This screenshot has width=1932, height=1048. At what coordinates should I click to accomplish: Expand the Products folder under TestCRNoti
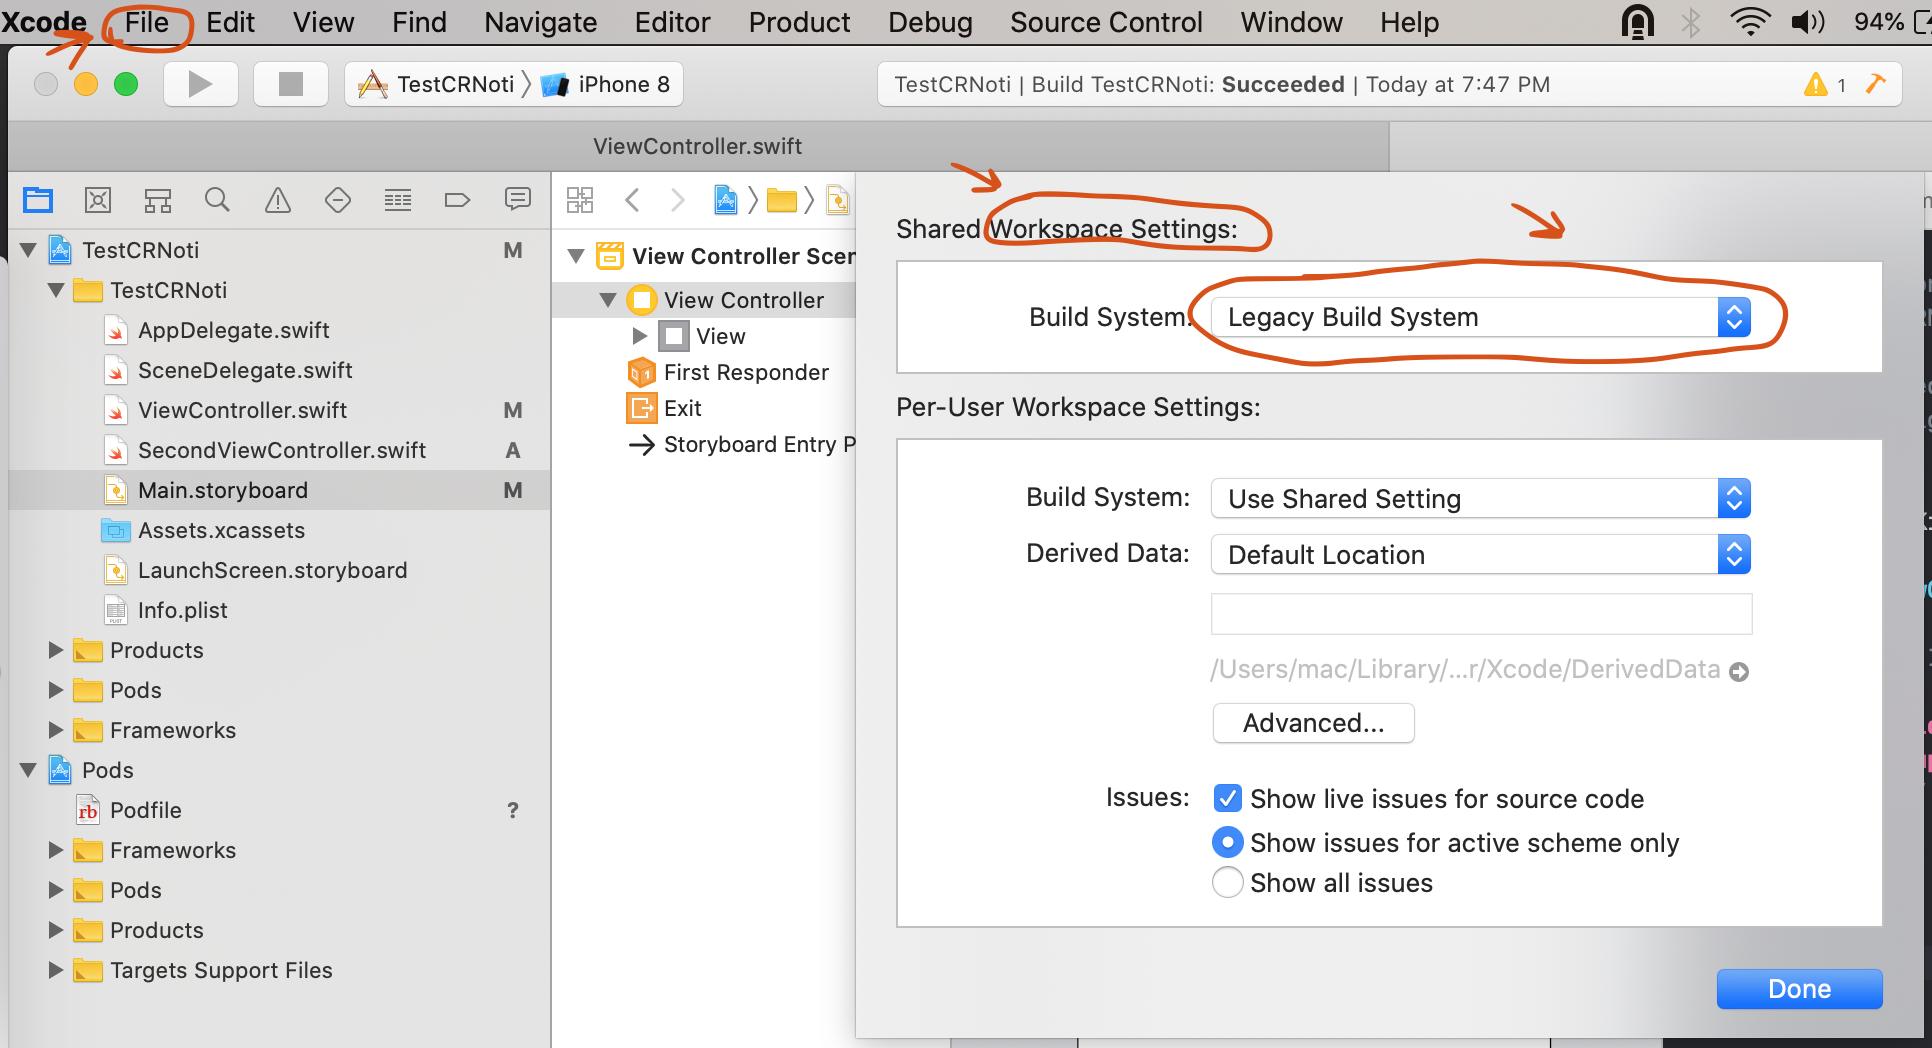(x=56, y=650)
